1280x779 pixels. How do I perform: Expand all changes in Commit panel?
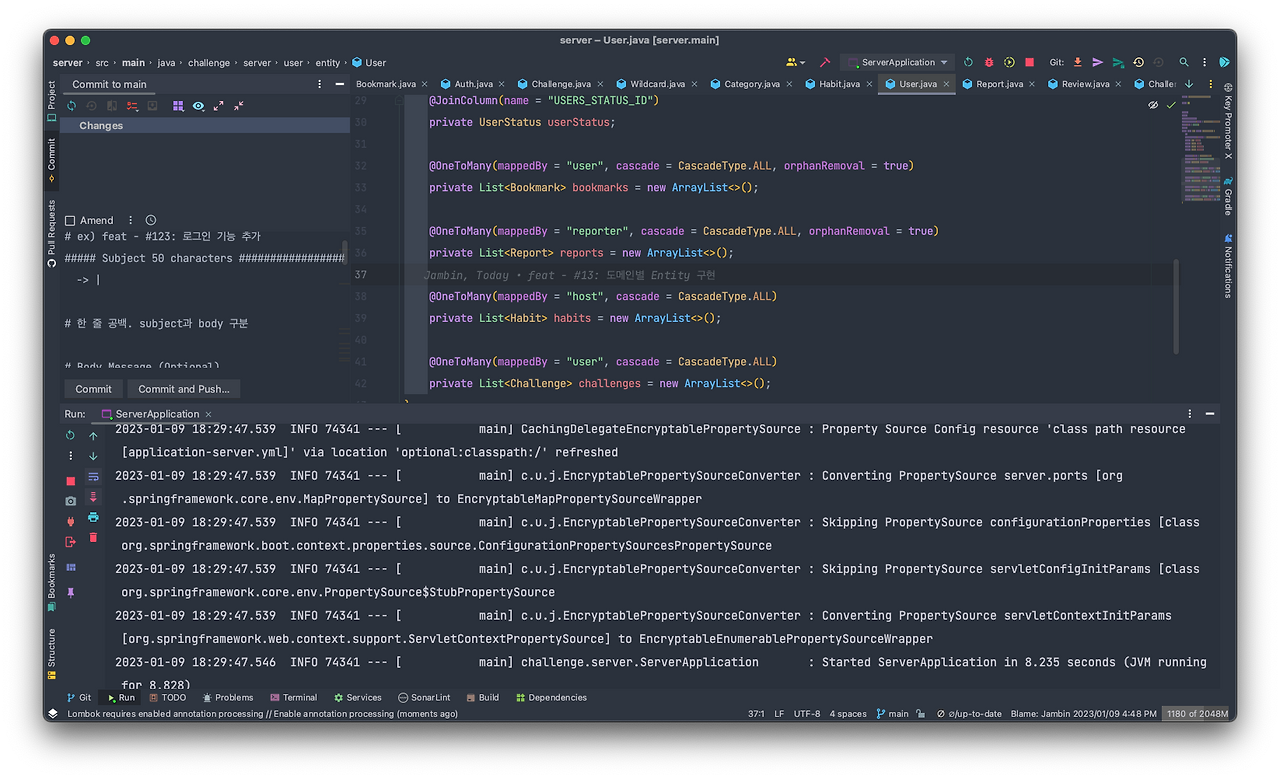point(218,105)
